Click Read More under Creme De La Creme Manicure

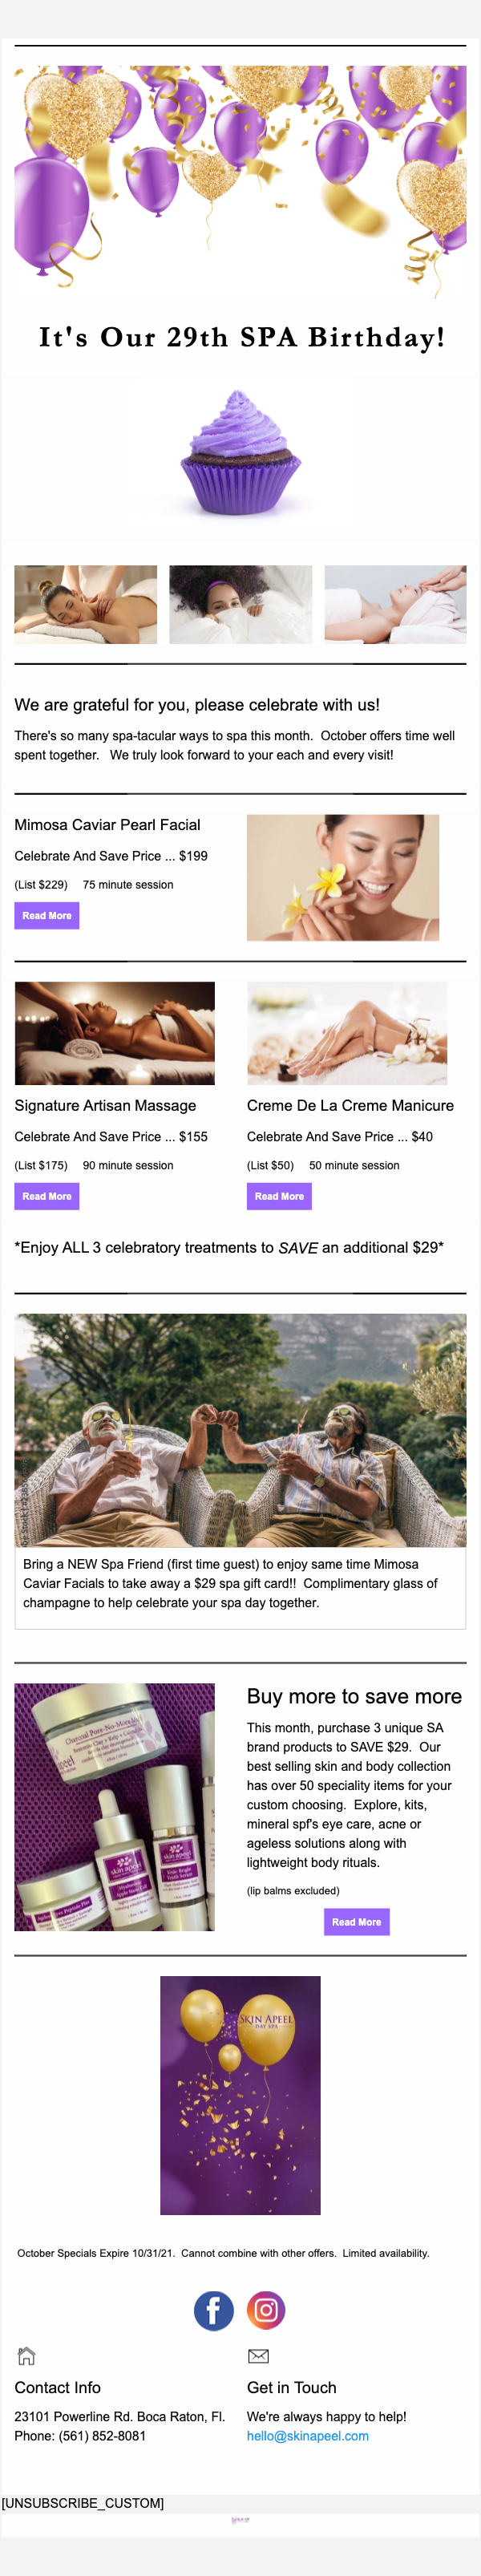pos(279,1196)
